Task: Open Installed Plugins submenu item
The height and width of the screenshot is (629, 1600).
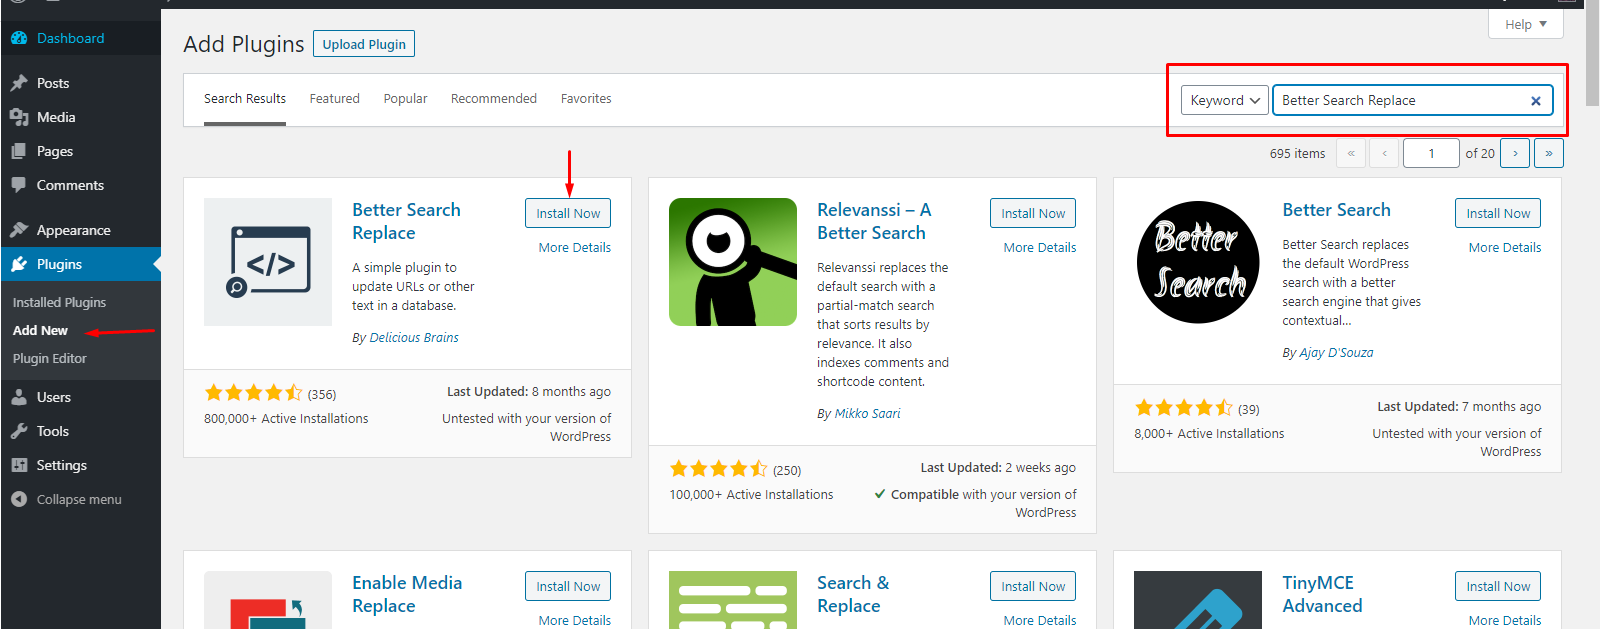Action: [x=59, y=302]
